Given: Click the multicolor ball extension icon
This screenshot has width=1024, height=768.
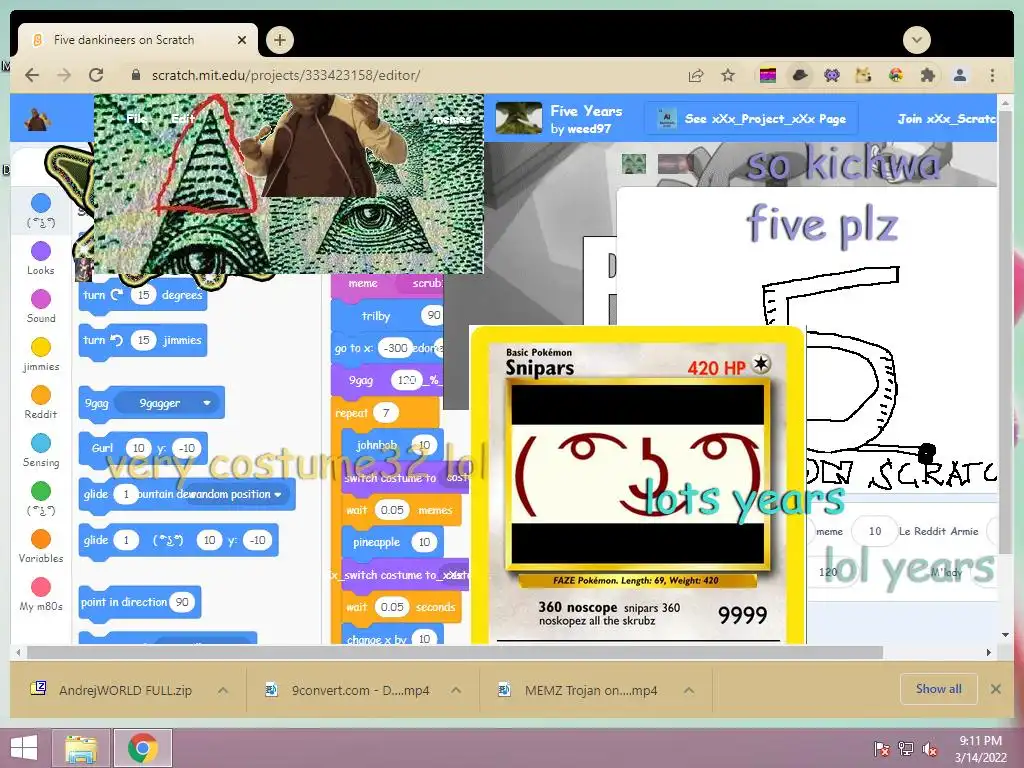Looking at the screenshot, I should click(895, 75).
